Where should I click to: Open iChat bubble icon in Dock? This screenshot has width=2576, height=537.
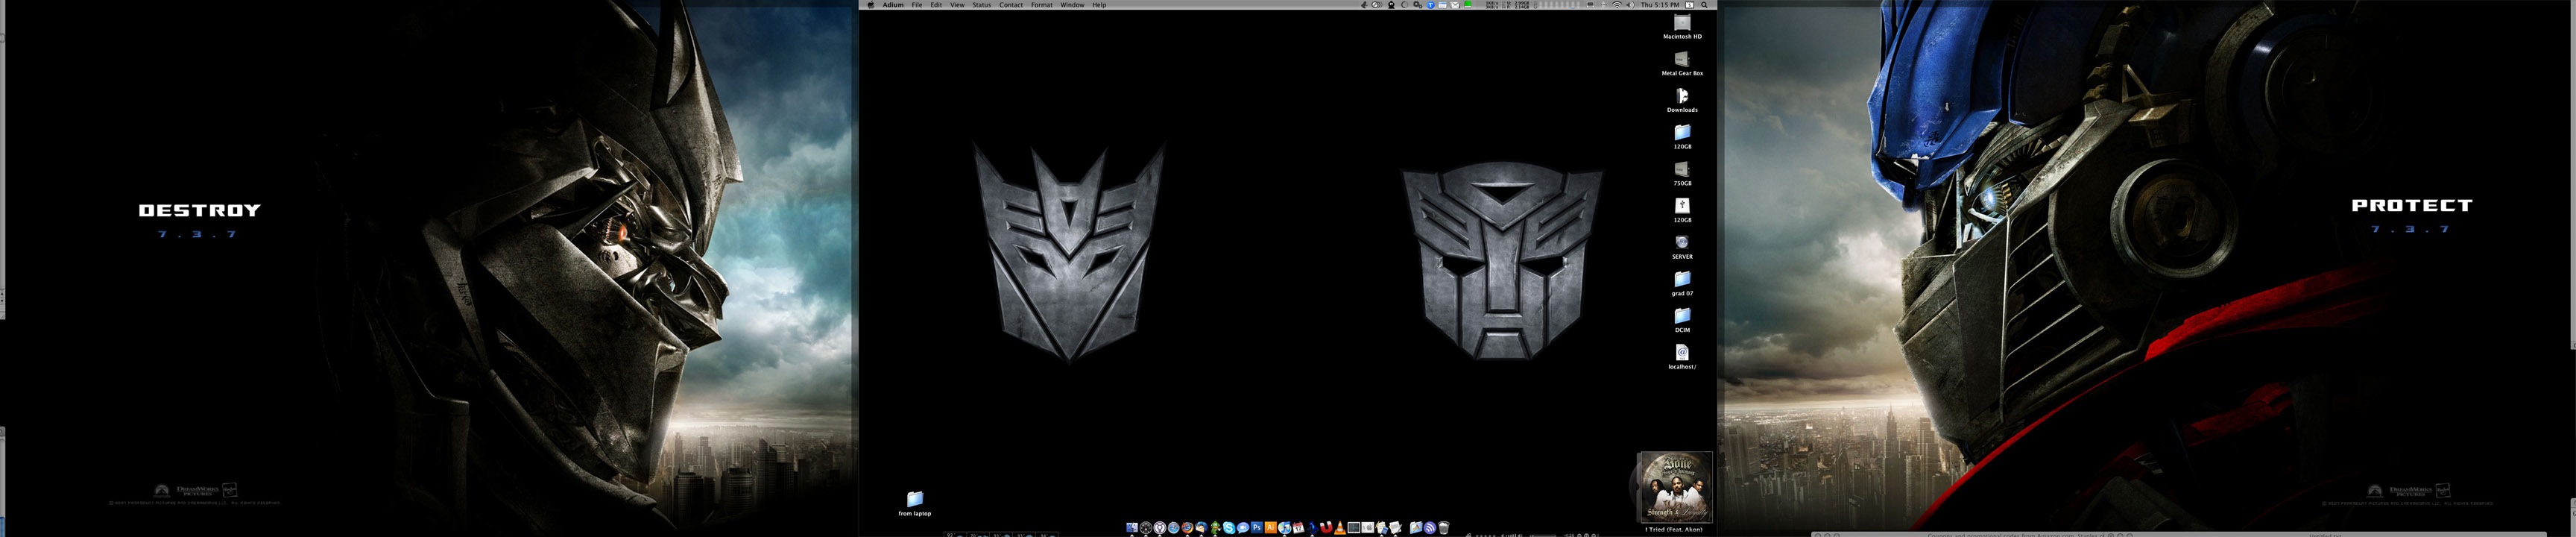(x=1243, y=527)
